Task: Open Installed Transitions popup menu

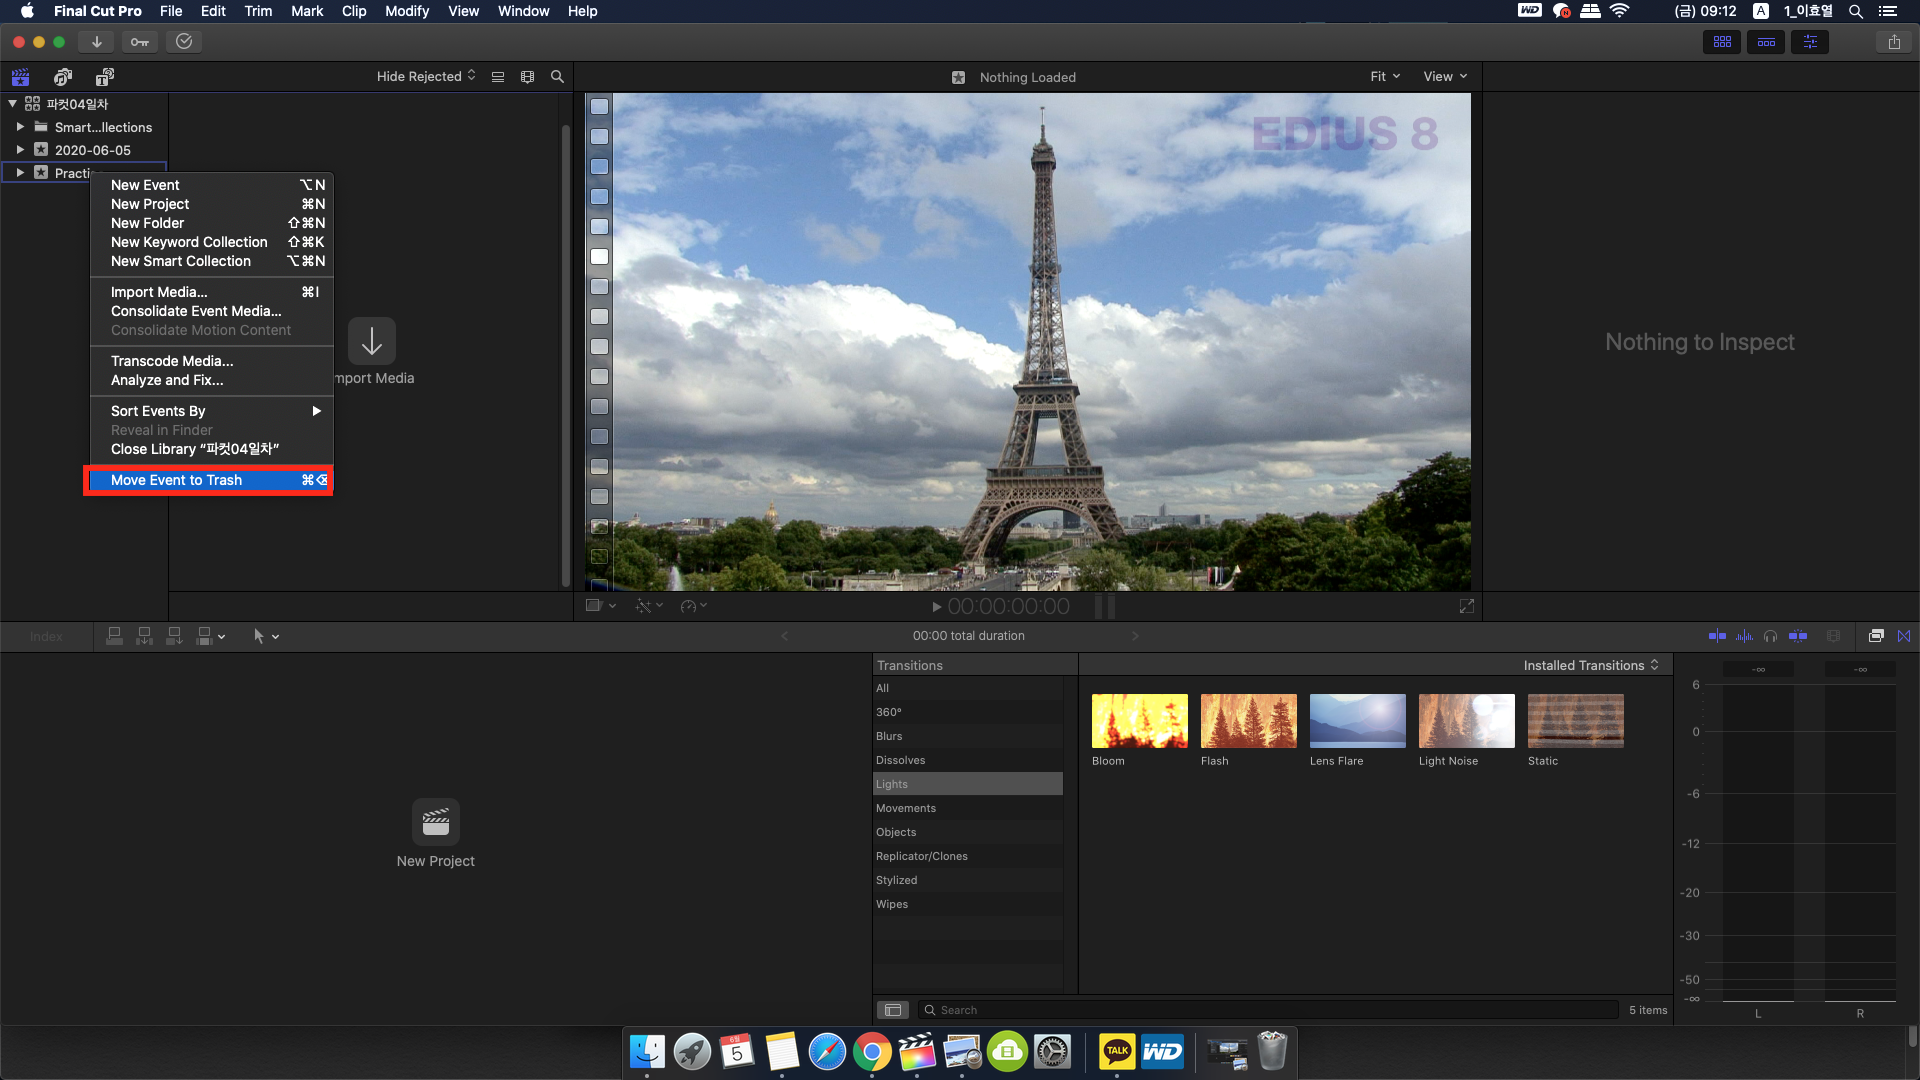Action: coord(1591,666)
